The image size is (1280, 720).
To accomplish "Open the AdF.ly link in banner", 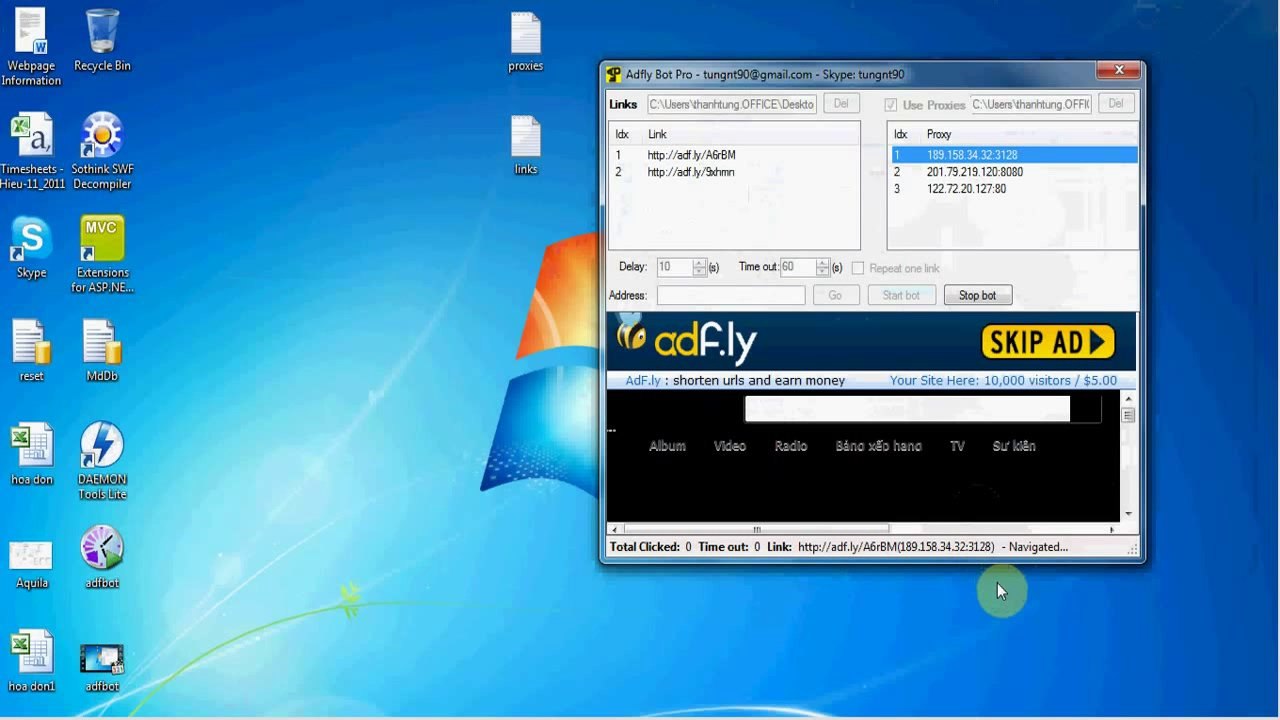I will (643, 380).
